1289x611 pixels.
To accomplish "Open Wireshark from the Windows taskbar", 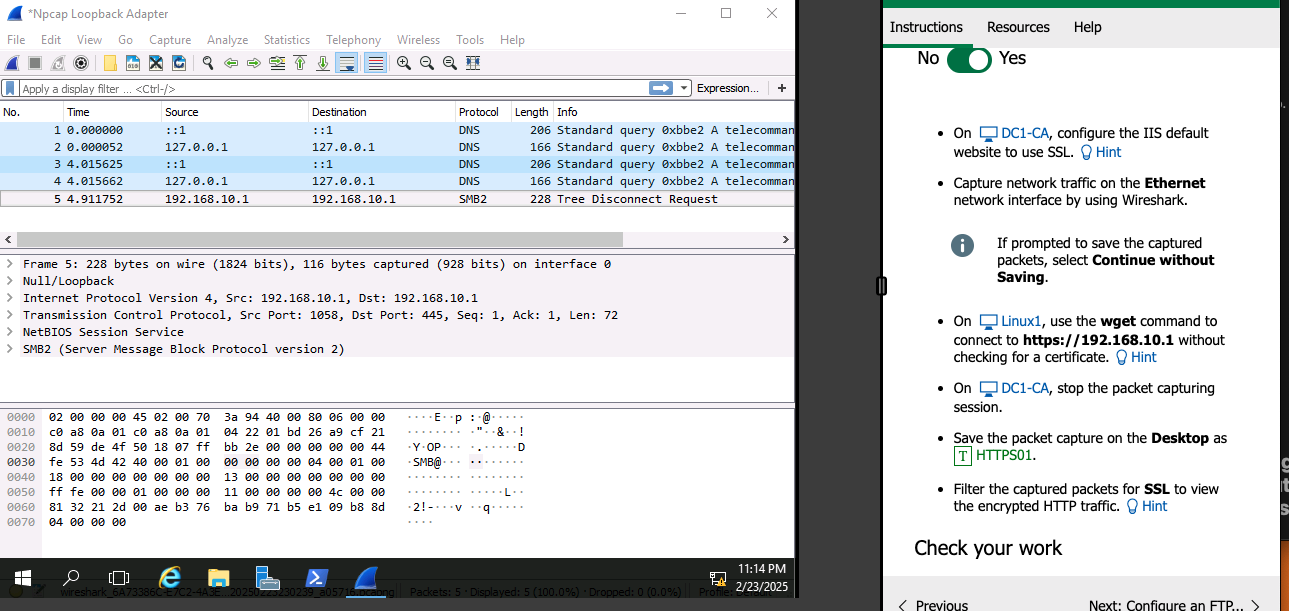I will click(x=367, y=578).
